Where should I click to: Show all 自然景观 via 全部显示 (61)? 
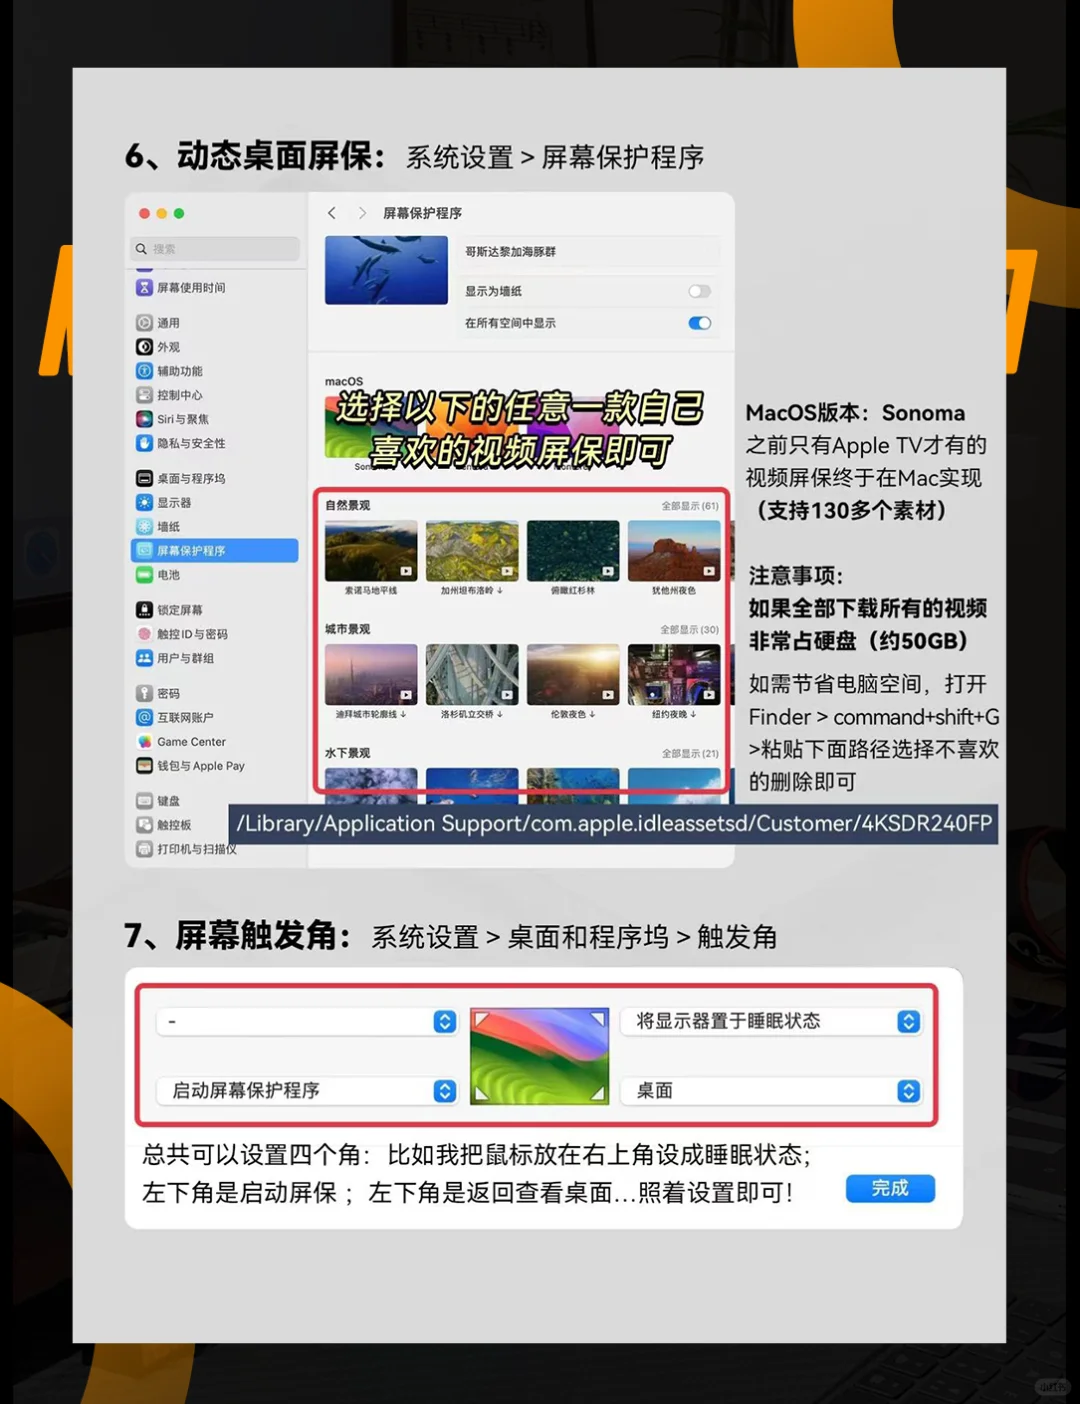pyautogui.click(x=690, y=506)
